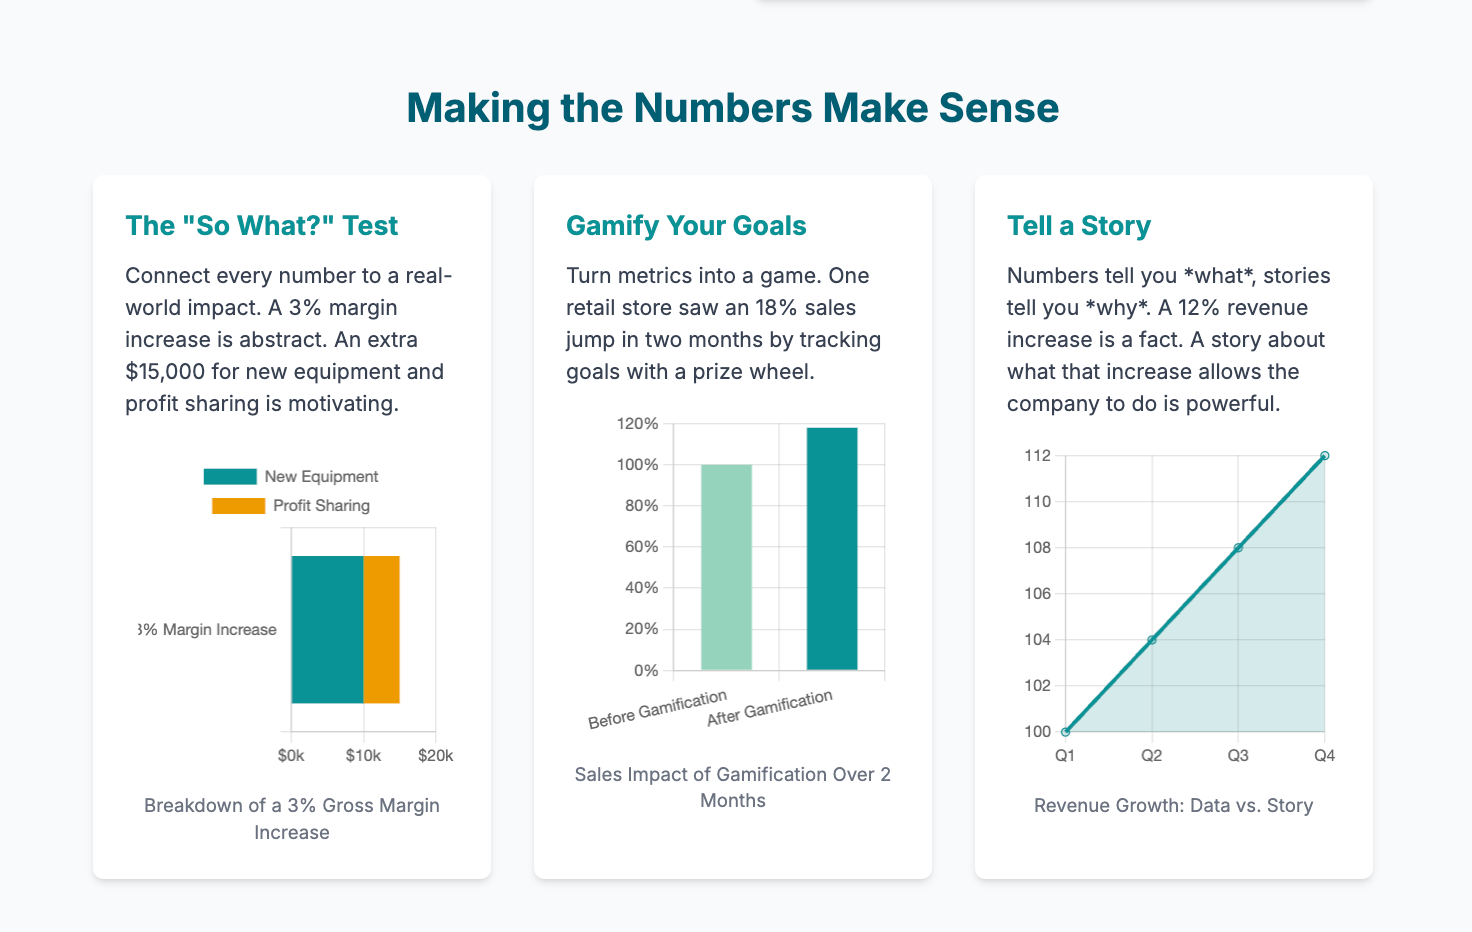Click the New Equipment legend label
This screenshot has width=1472, height=932.
coord(321,477)
